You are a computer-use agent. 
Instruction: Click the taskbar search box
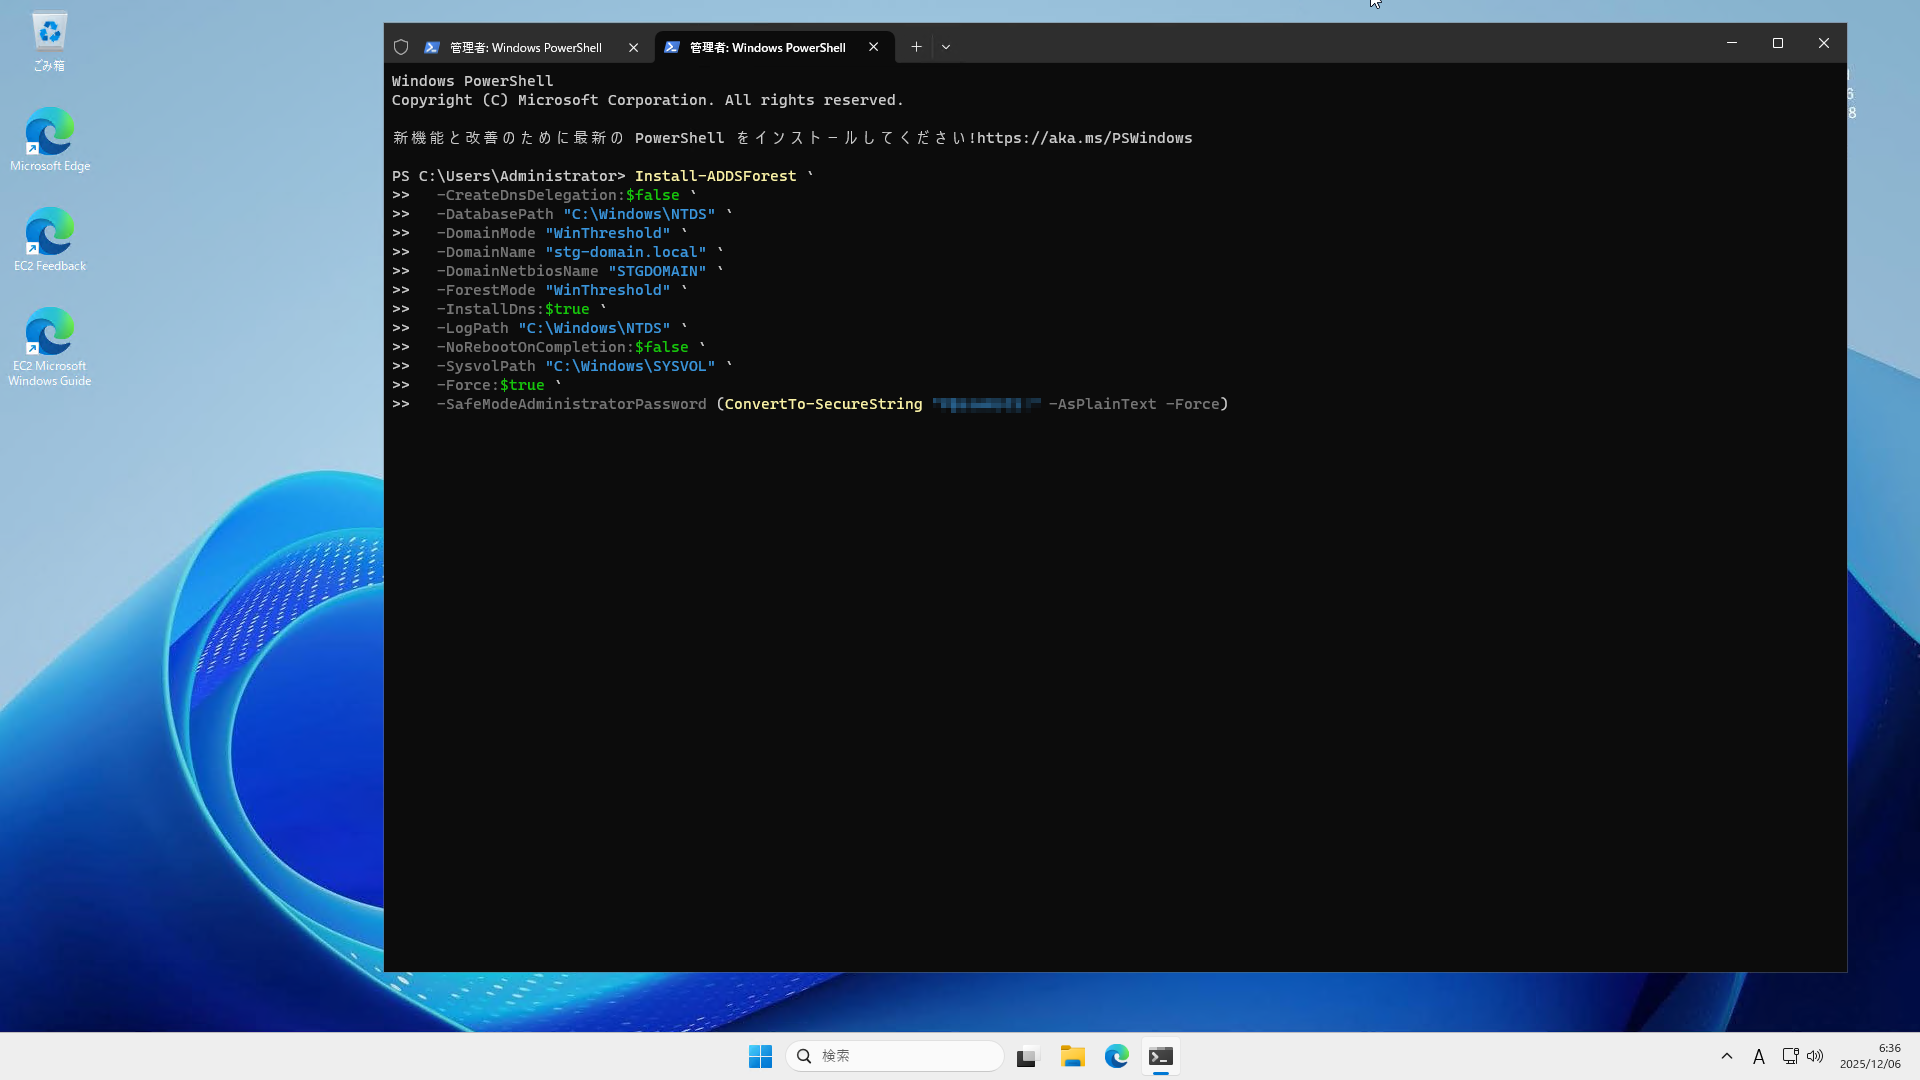click(895, 1056)
